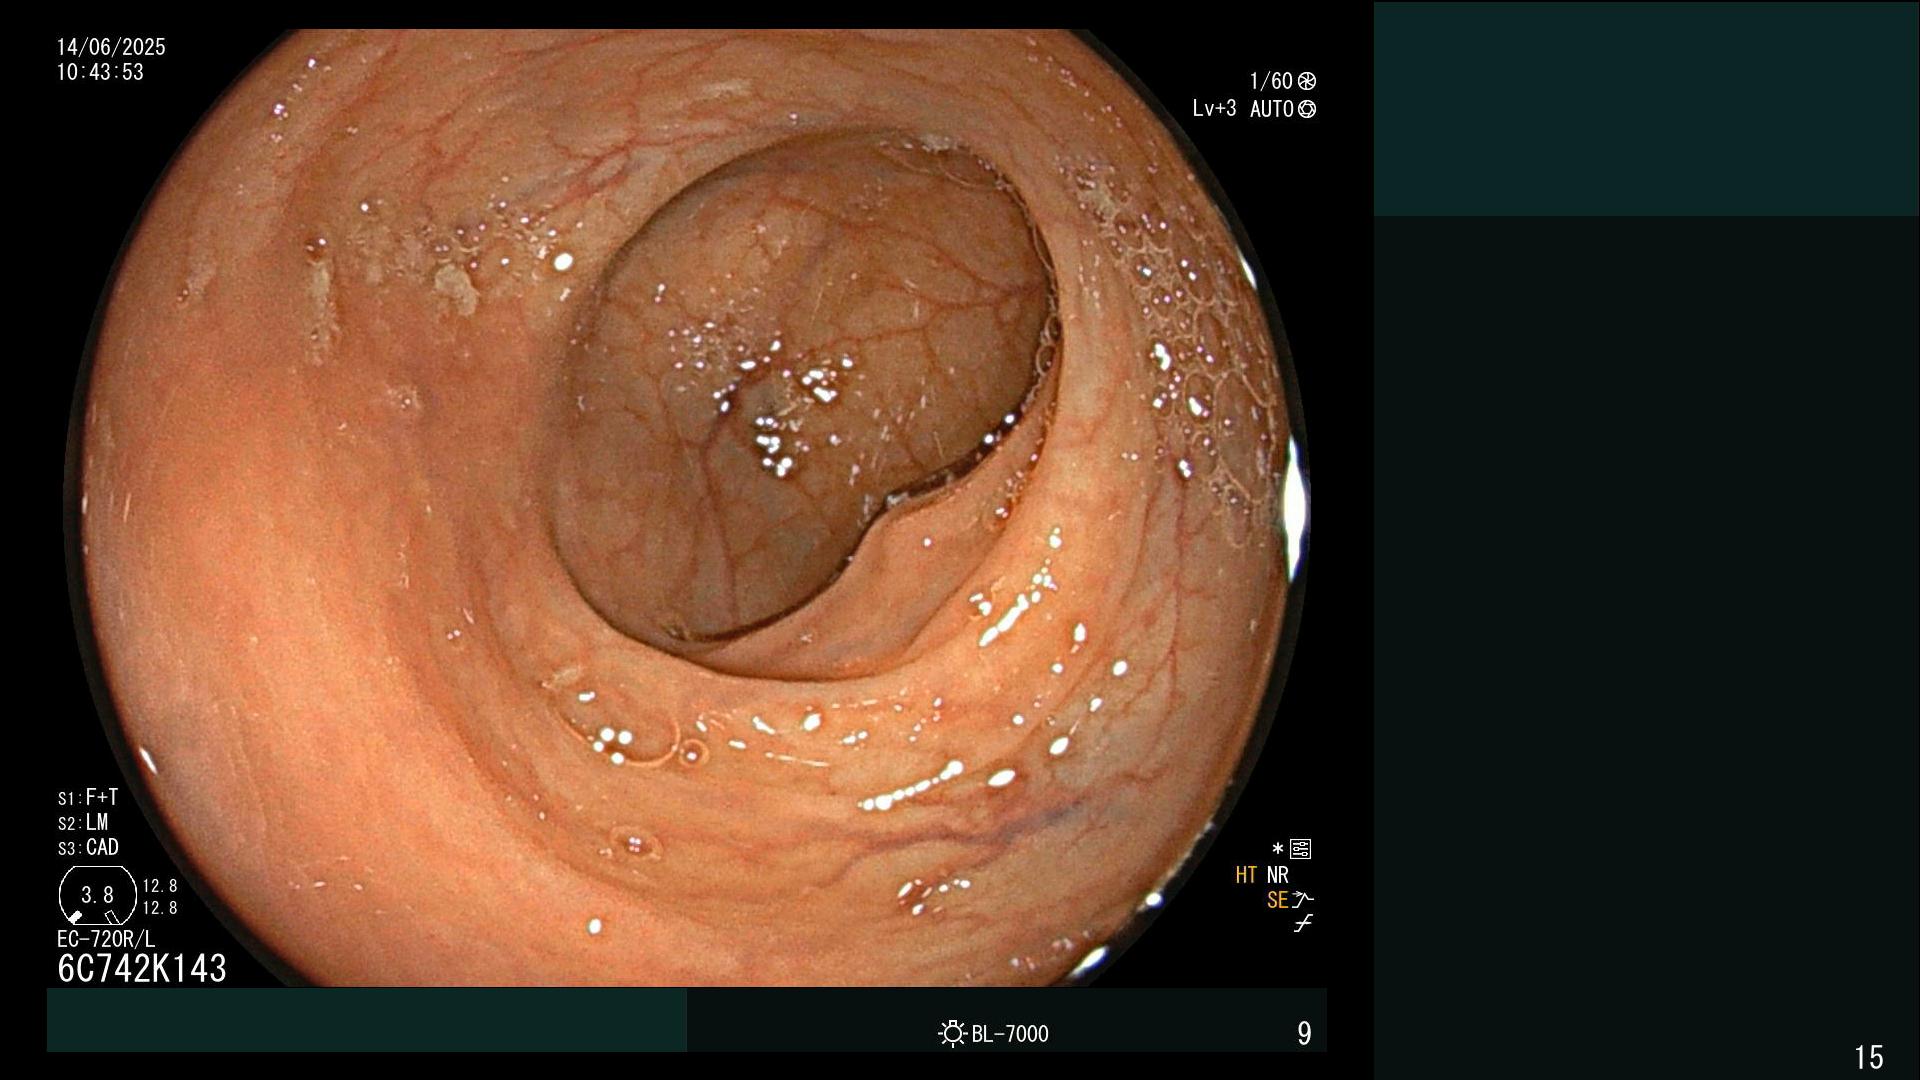Click the shutter value 1/60
The width and height of the screenshot is (1920, 1080).
click(1271, 81)
